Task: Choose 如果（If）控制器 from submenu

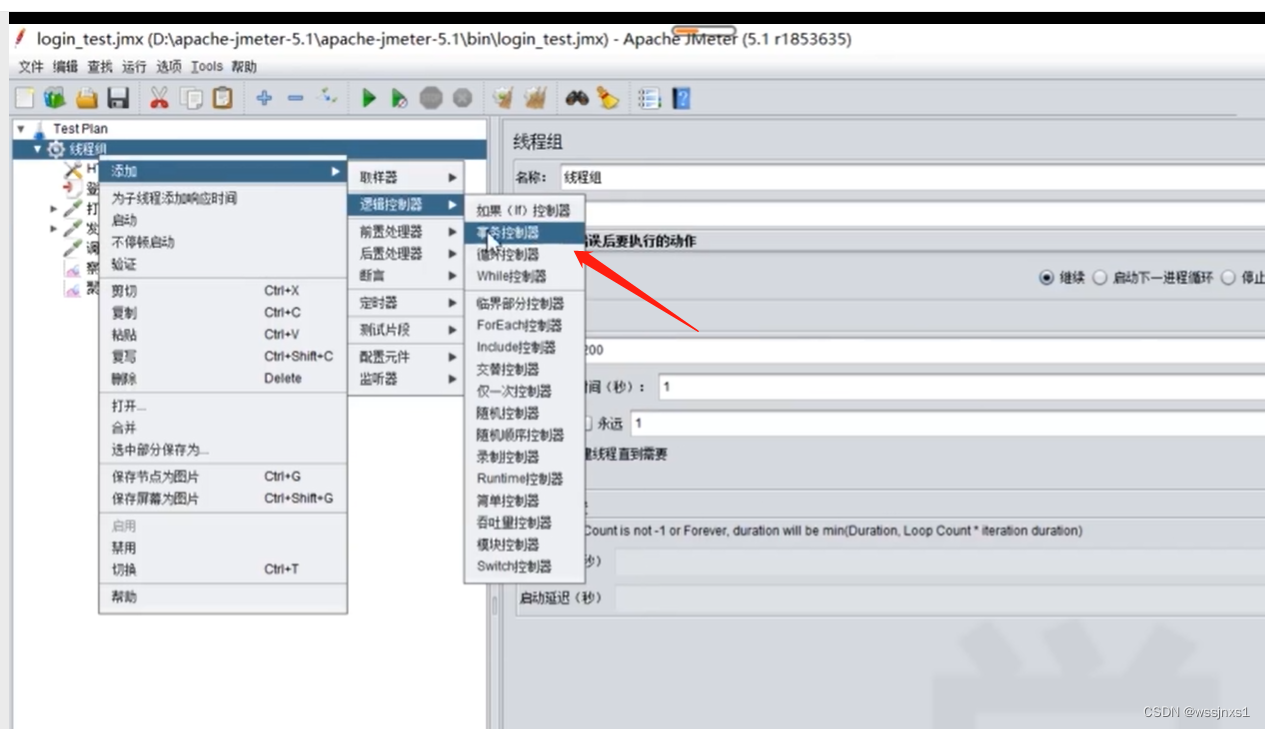Action: click(x=524, y=210)
